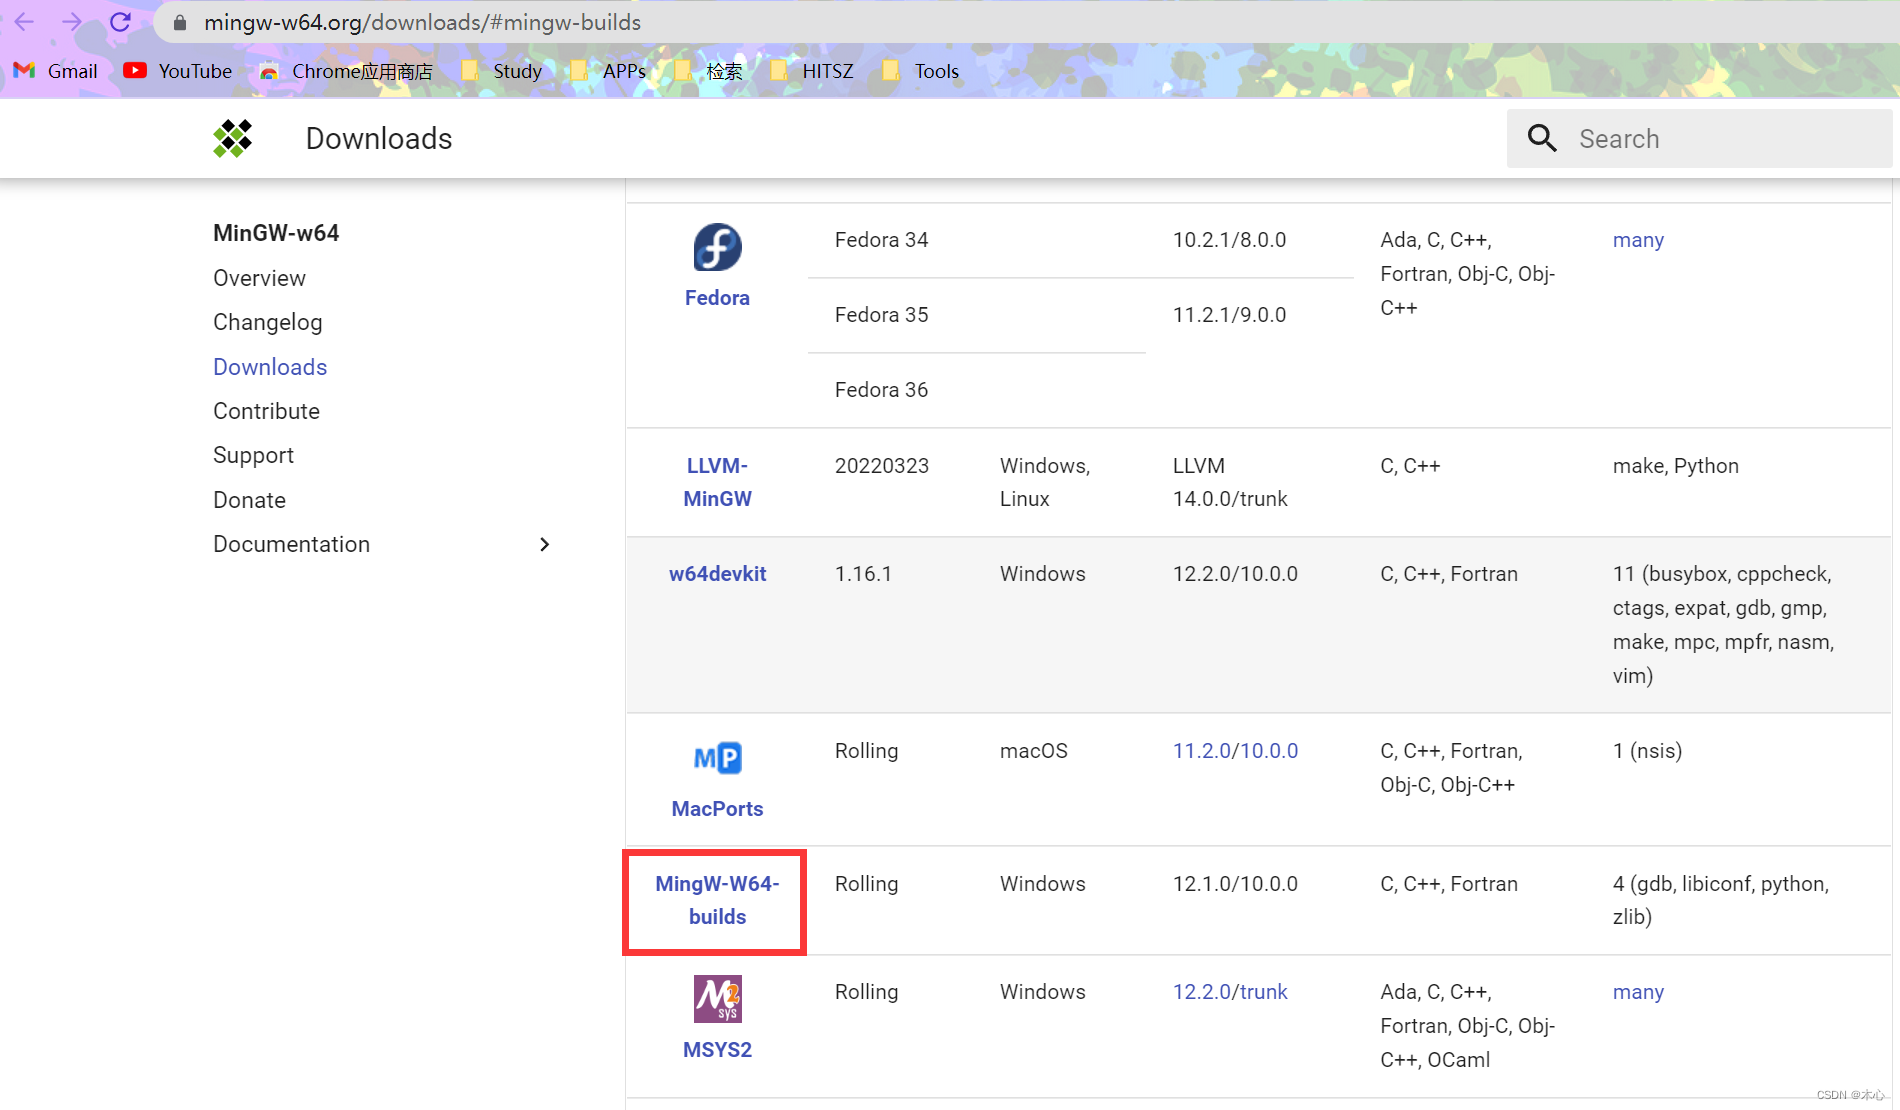Image resolution: width=1900 pixels, height=1110 pixels.
Task: Open Changelog in sidebar
Action: (x=268, y=322)
